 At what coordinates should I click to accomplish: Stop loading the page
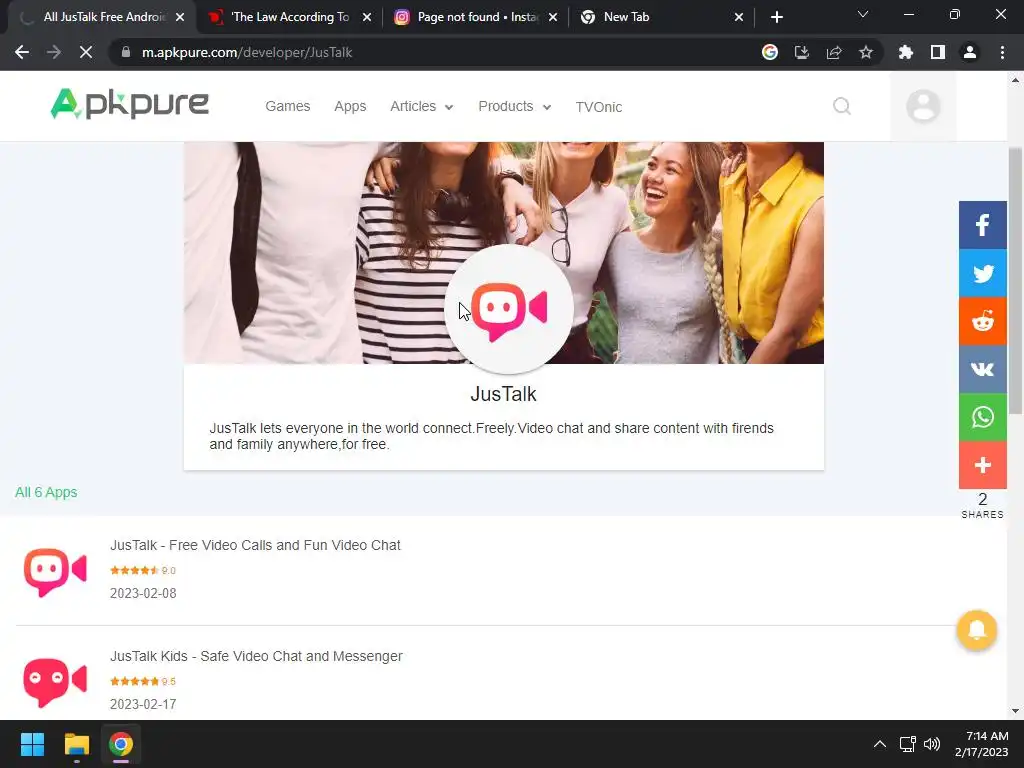coord(86,52)
